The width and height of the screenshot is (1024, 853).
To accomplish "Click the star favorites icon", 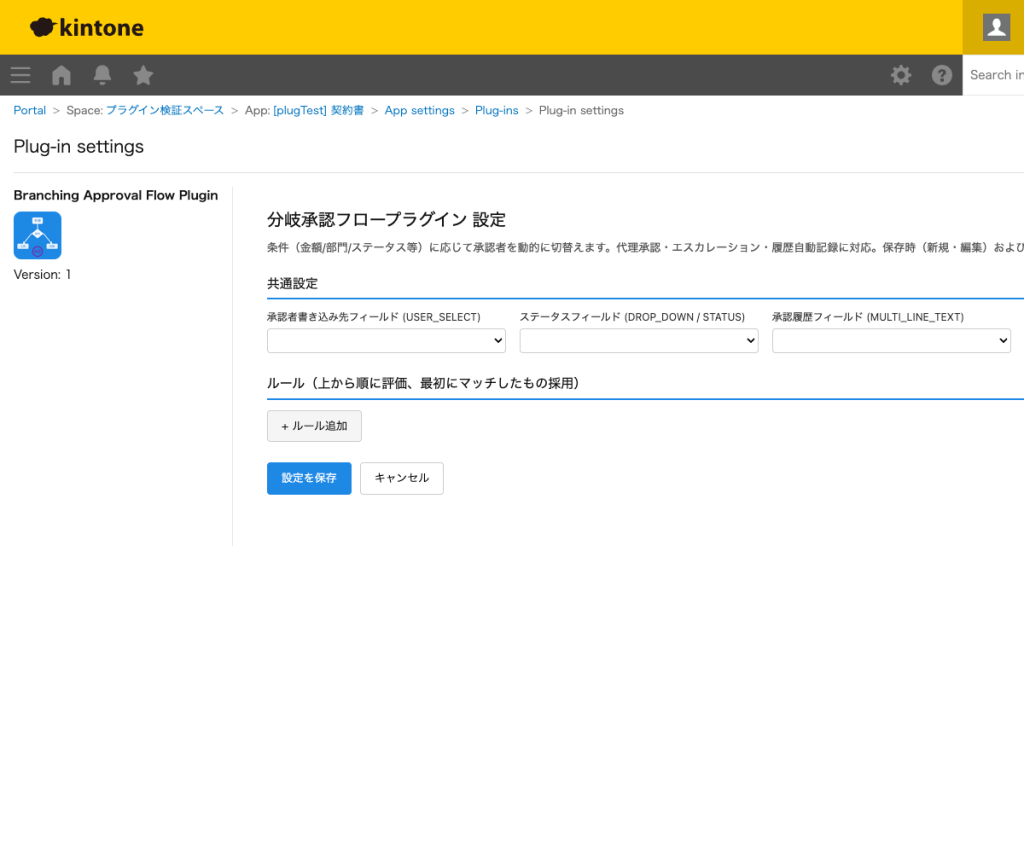I will click(142, 75).
